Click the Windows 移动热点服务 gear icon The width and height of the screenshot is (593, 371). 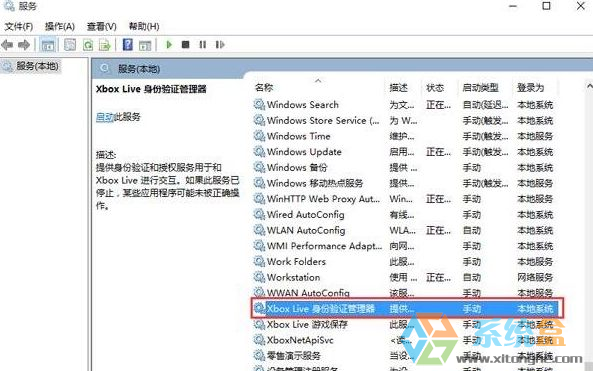pyautogui.click(x=259, y=183)
